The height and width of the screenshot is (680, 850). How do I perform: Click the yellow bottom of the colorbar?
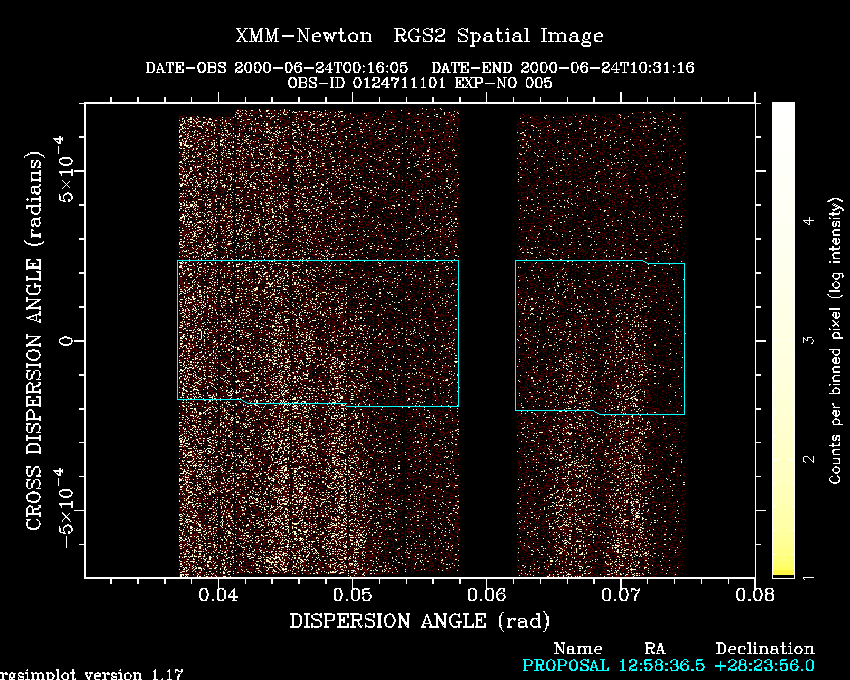pyautogui.click(x=783, y=571)
